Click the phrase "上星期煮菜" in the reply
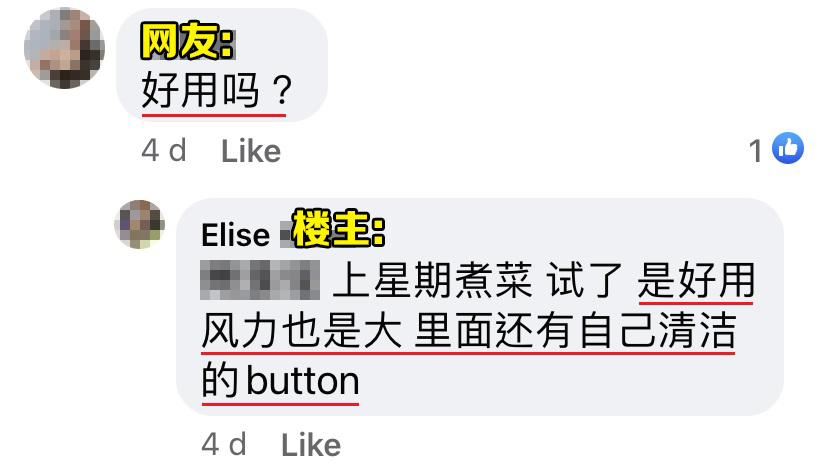Viewport: 828px width, 465px height. pyautogui.click(x=432, y=280)
